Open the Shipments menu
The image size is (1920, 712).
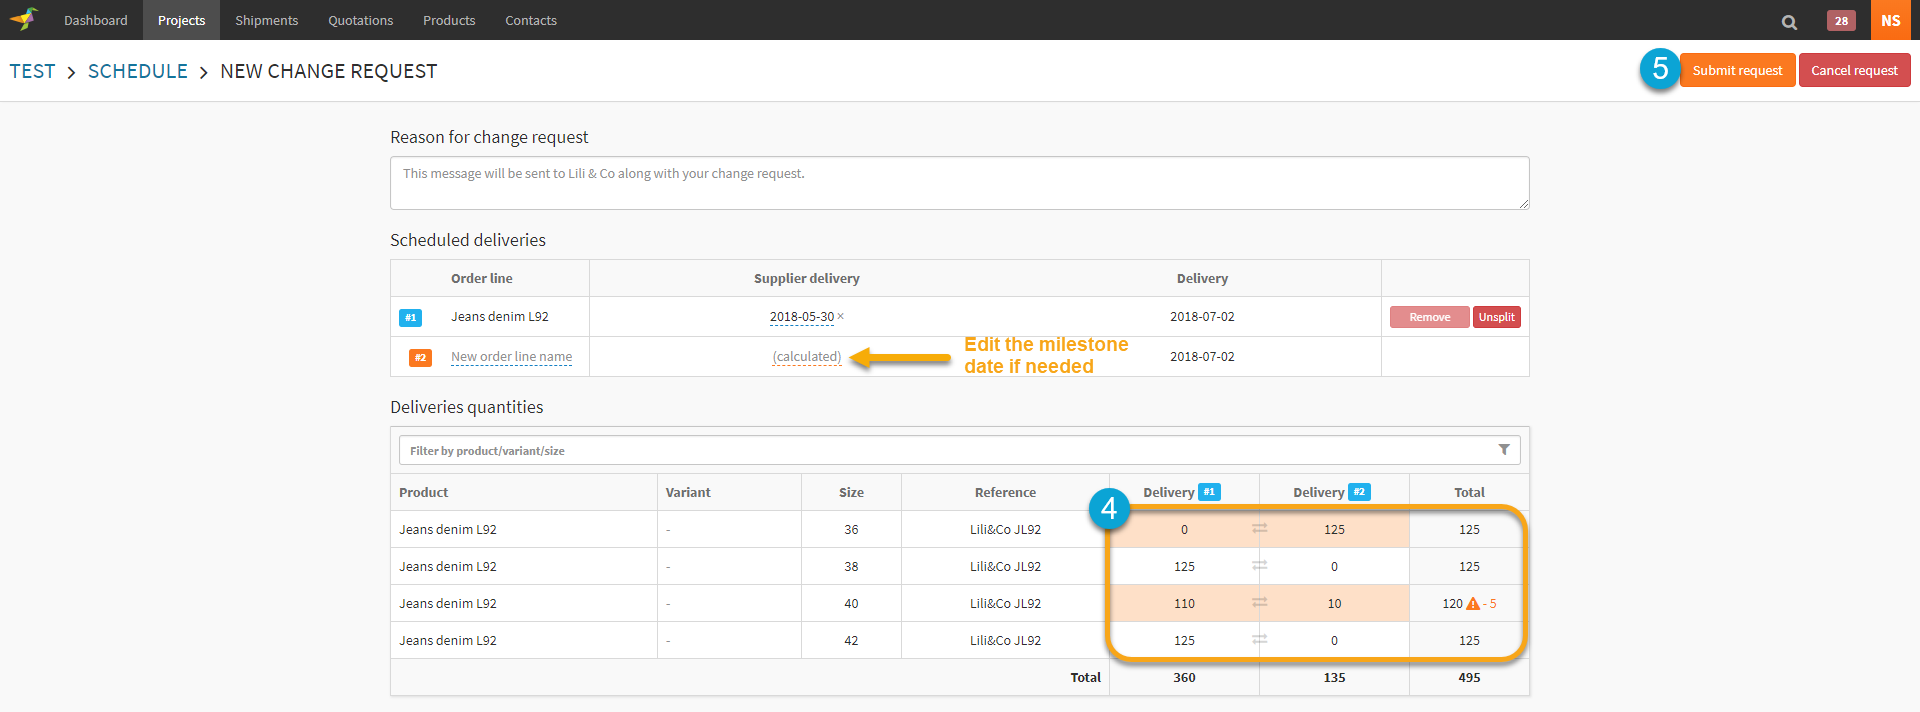coord(266,20)
